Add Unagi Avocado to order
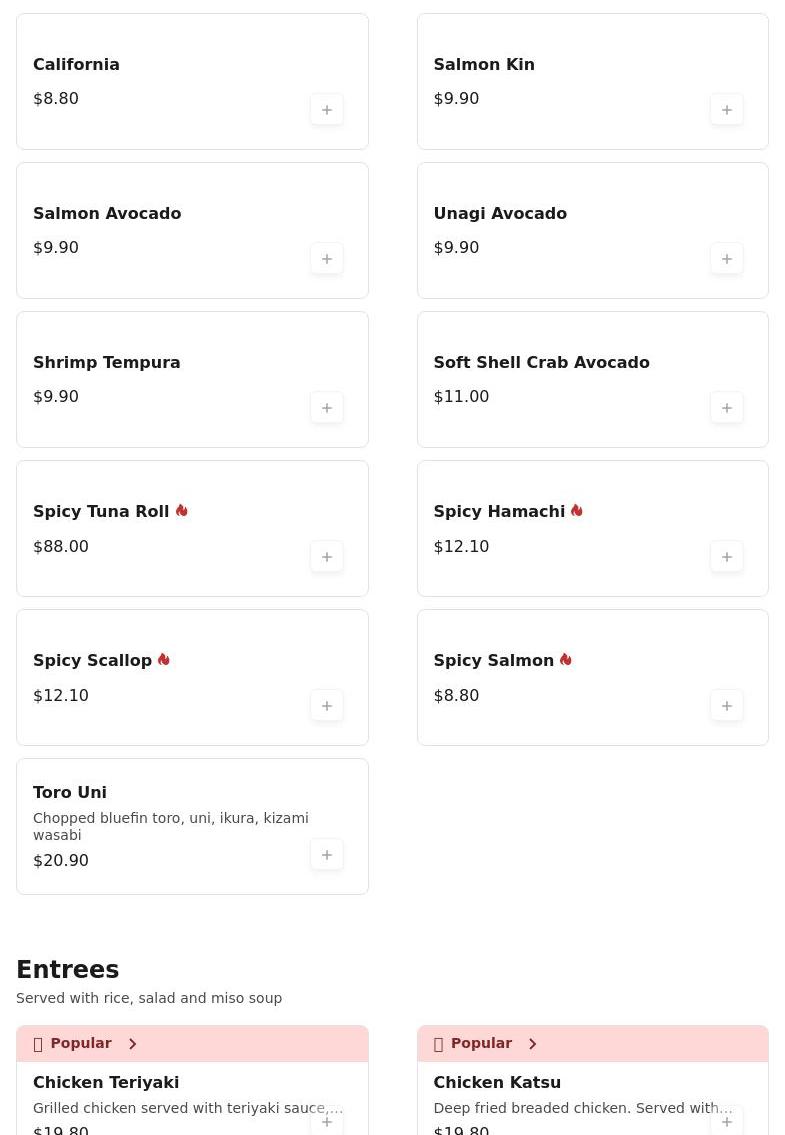Image resolution: width=785 pixels, height=1135 pixels. [727, 259]
